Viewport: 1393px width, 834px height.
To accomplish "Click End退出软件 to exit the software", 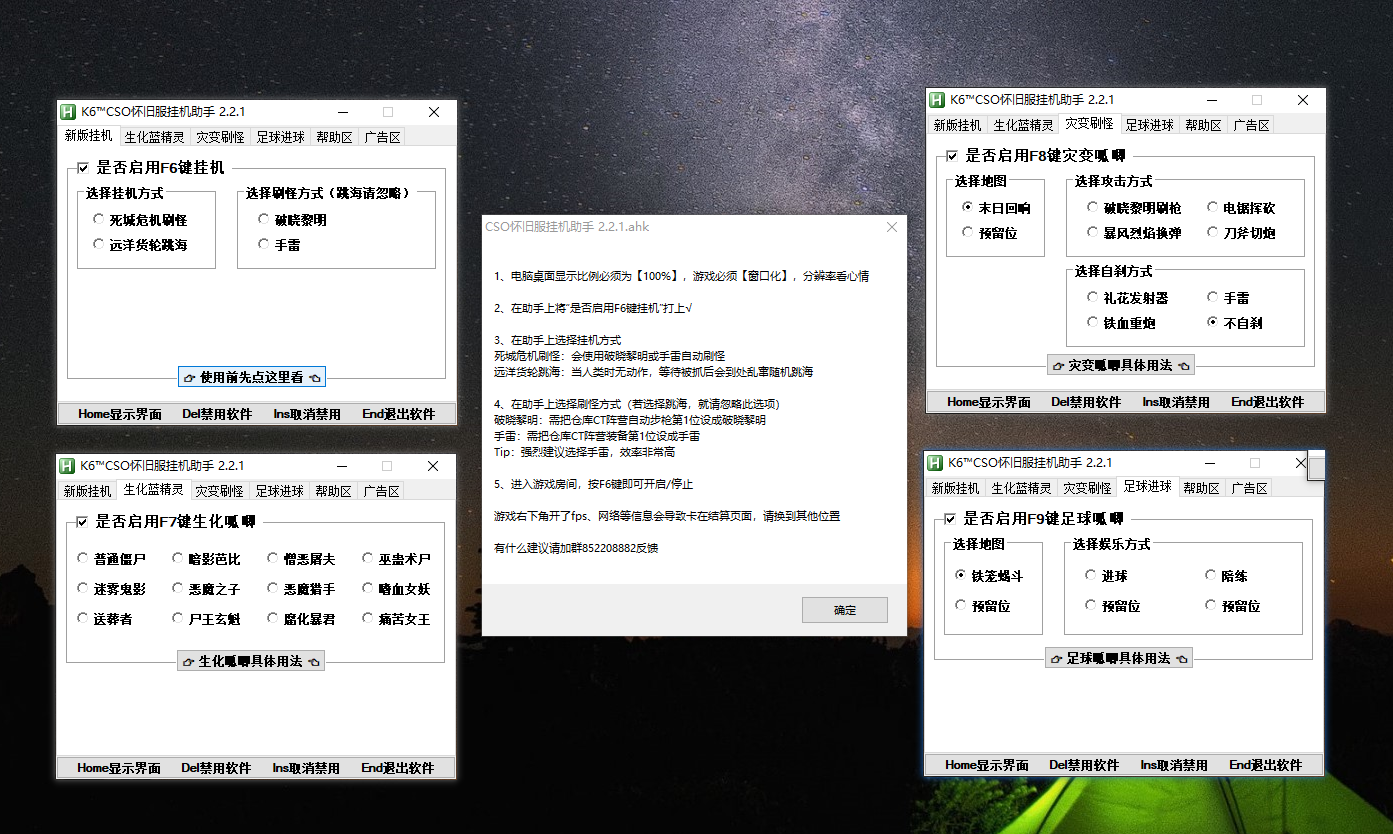I will pos(398,412).
